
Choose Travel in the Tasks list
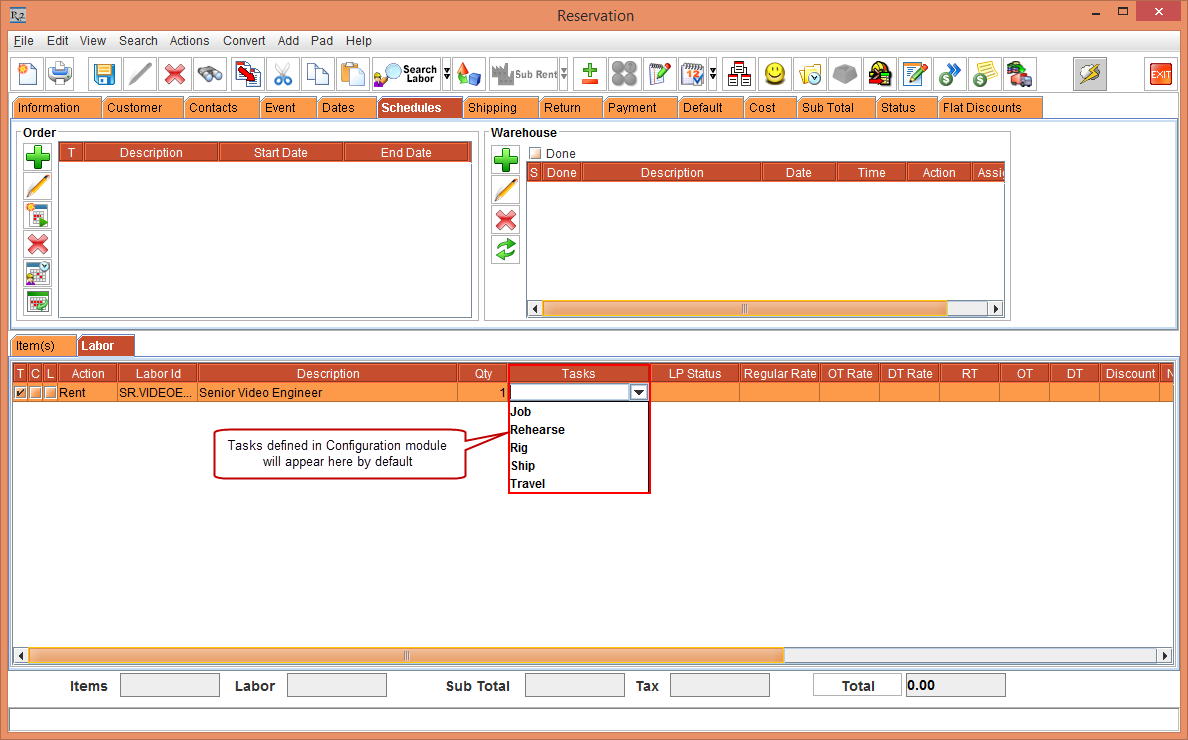[x=528, y=484]
